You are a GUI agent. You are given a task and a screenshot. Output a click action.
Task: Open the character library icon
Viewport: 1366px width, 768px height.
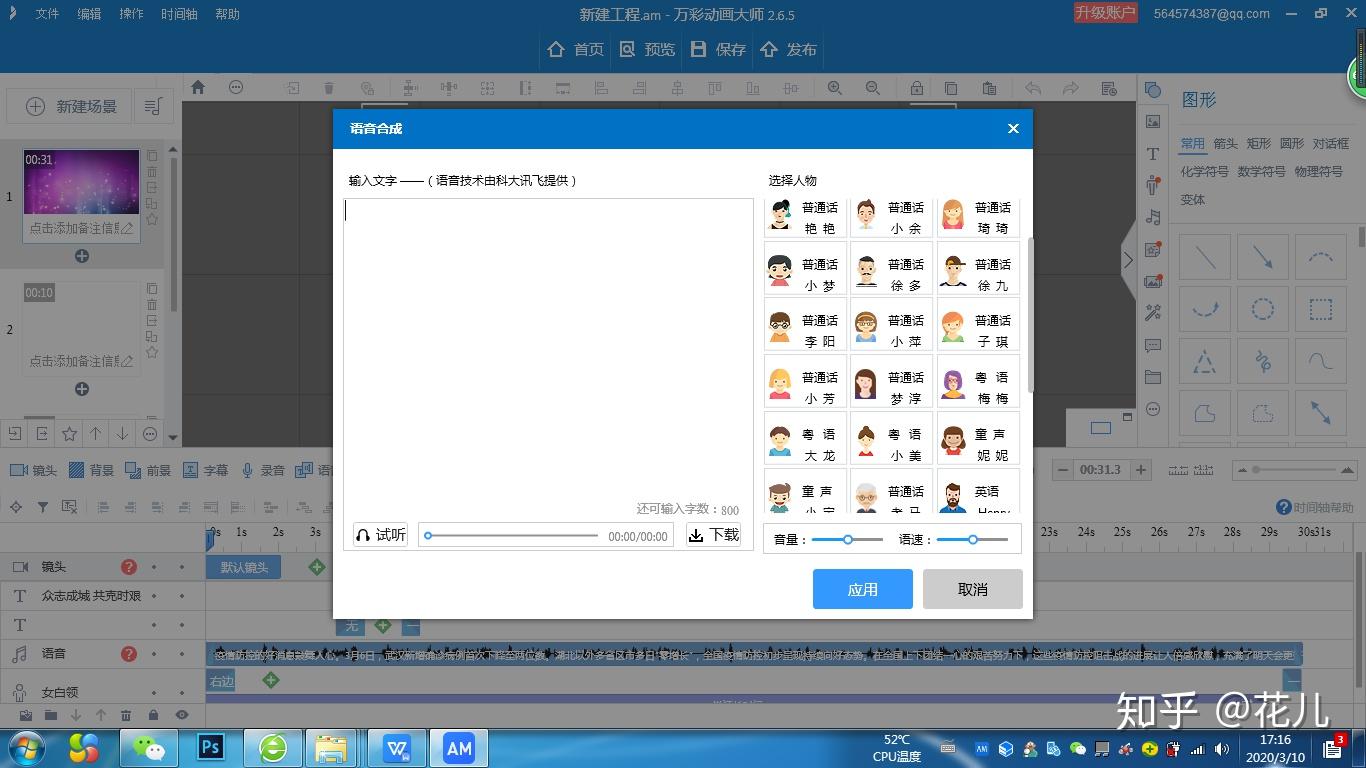pos(1153,186)
